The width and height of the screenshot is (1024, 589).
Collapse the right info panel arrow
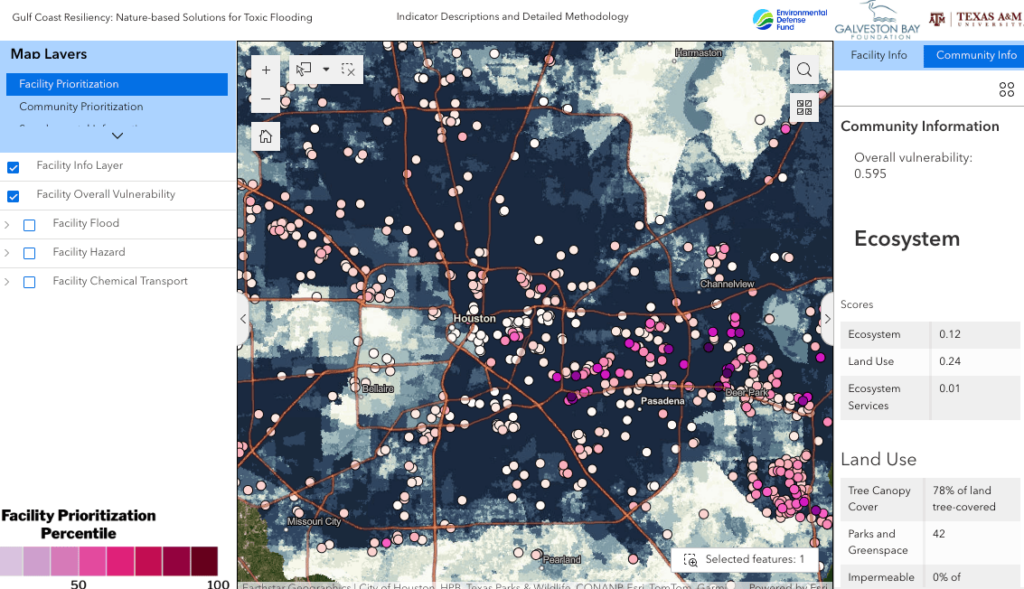click(x=827, y=318)
